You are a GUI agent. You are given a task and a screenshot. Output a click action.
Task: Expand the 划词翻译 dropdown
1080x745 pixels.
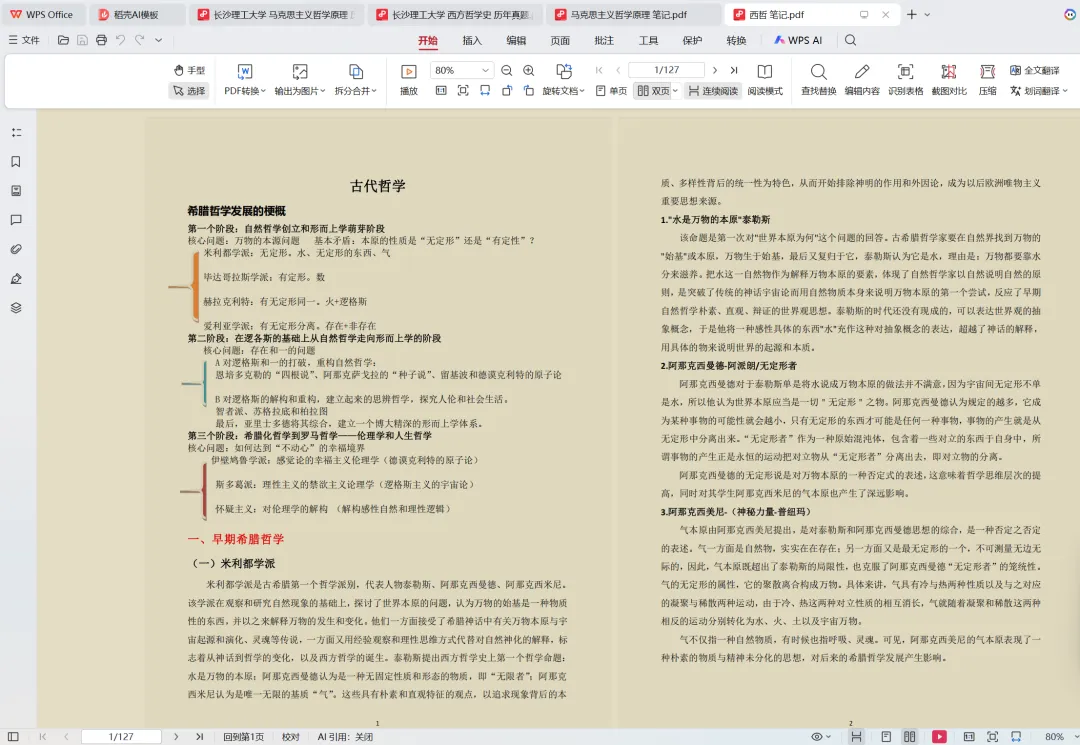(x=1065, y=91)
